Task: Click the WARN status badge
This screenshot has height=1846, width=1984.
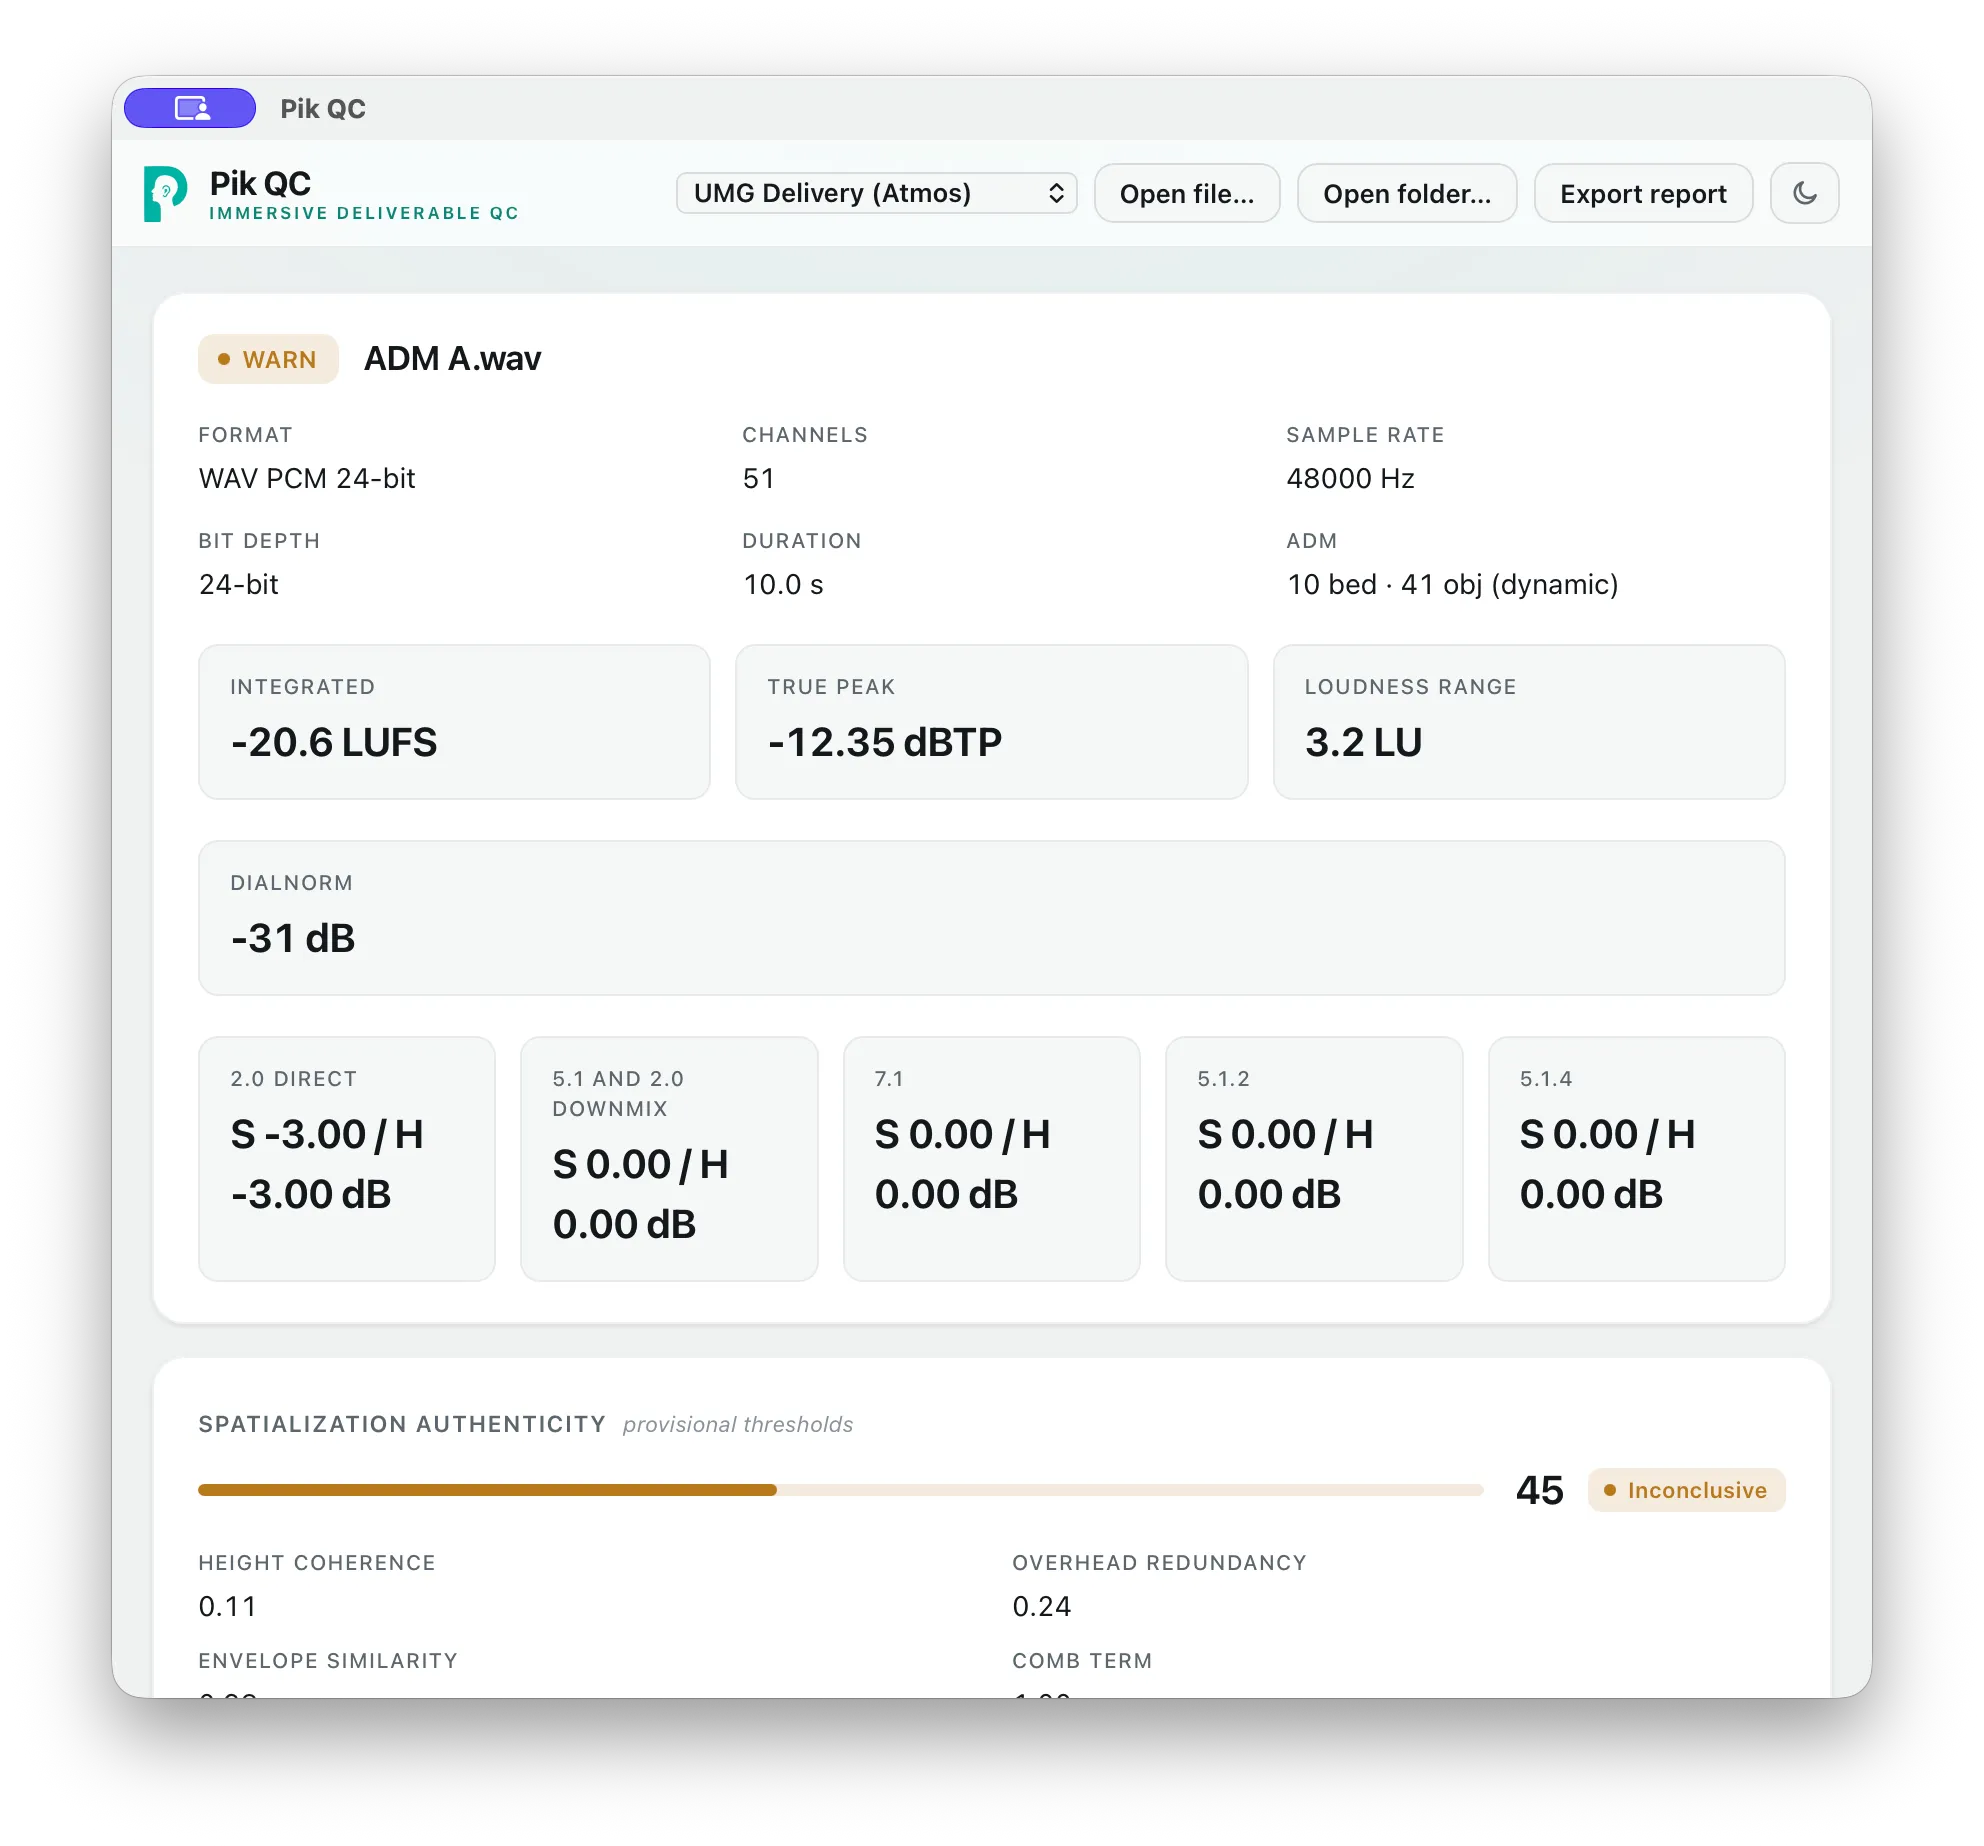Action: point(268,359)
